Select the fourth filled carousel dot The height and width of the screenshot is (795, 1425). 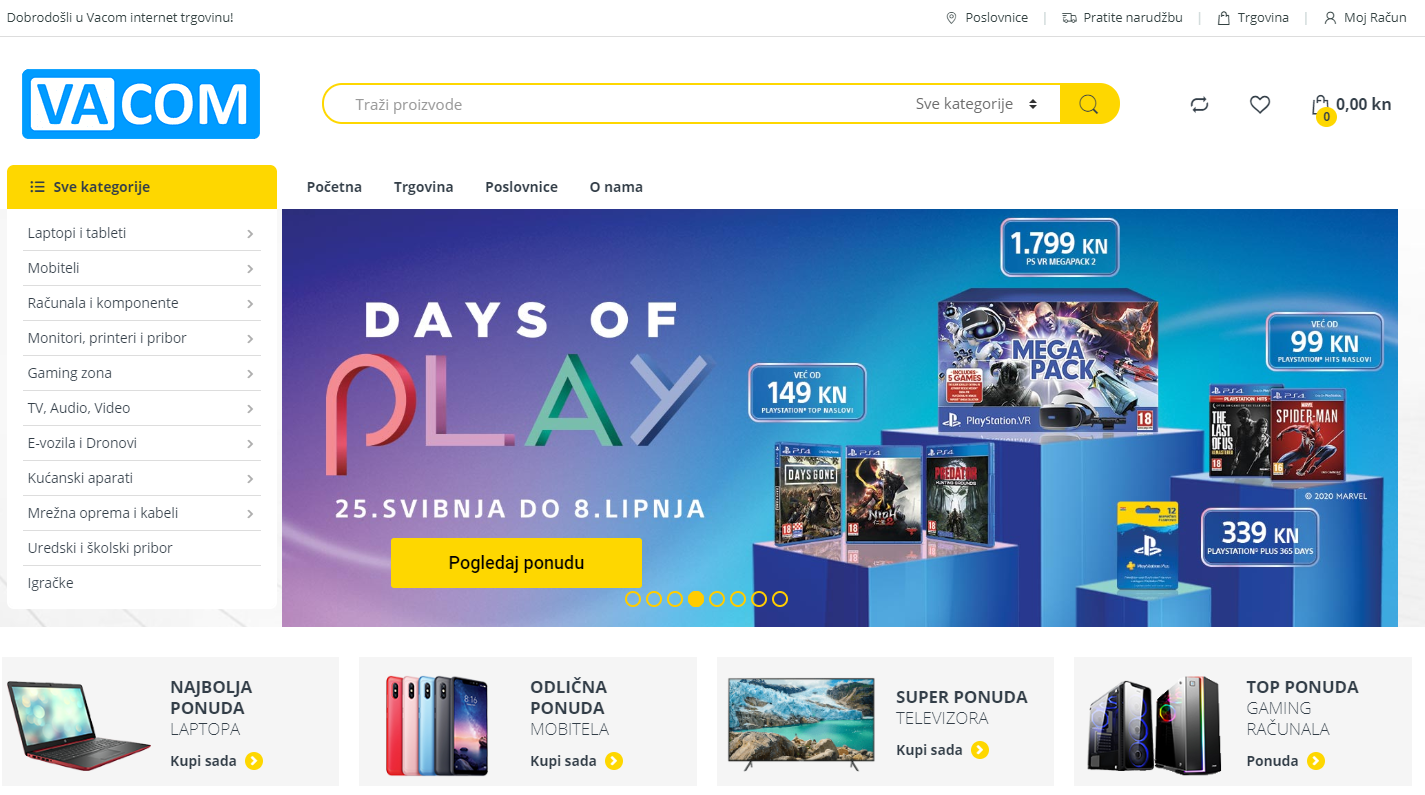(696, 599)
